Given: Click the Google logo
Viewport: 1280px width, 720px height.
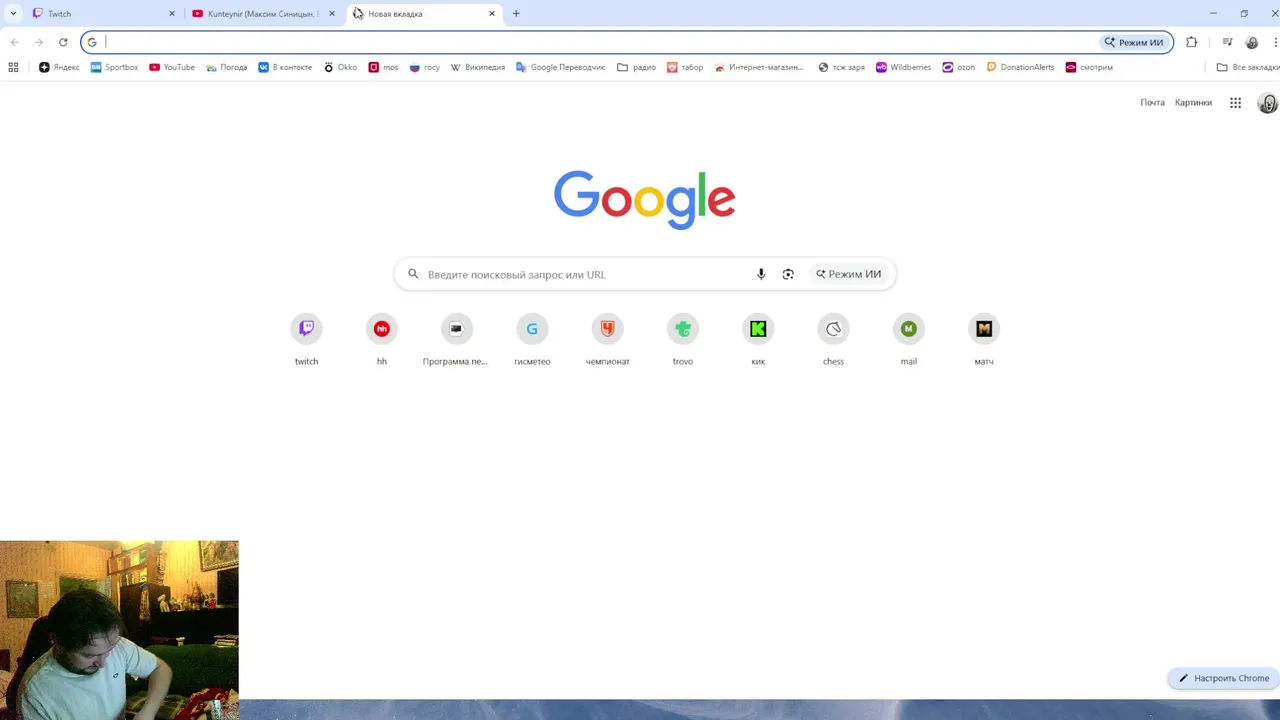Looking at the screenshot, I should [645, 200].
